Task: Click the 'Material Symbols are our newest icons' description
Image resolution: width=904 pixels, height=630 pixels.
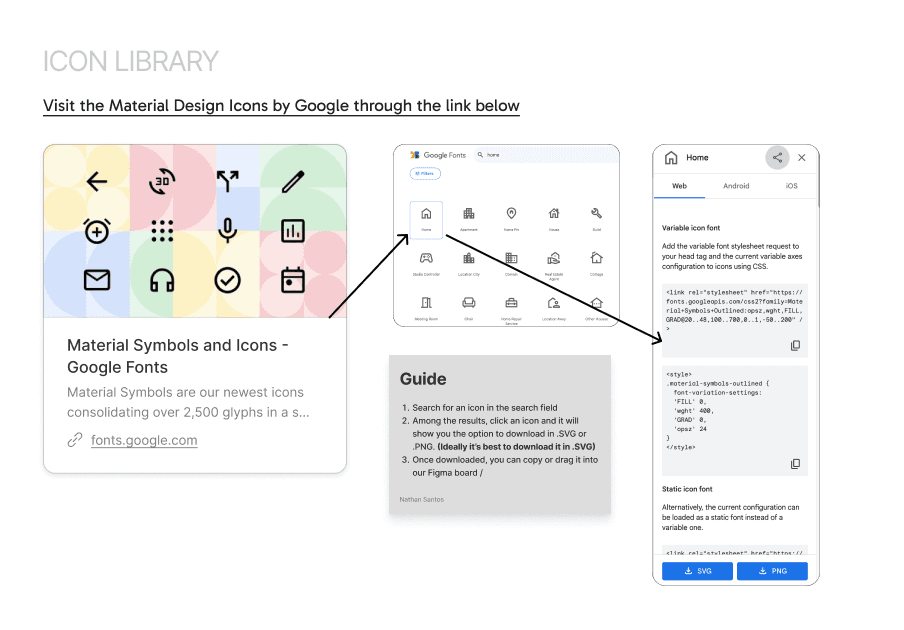Action: [x=188, y=402]
